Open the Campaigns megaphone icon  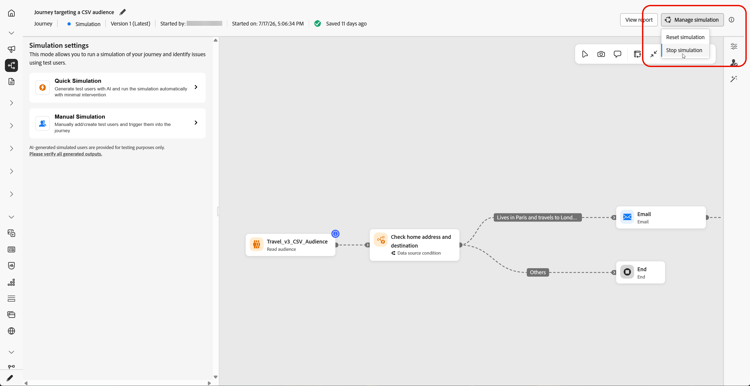[x=11, y=49]
